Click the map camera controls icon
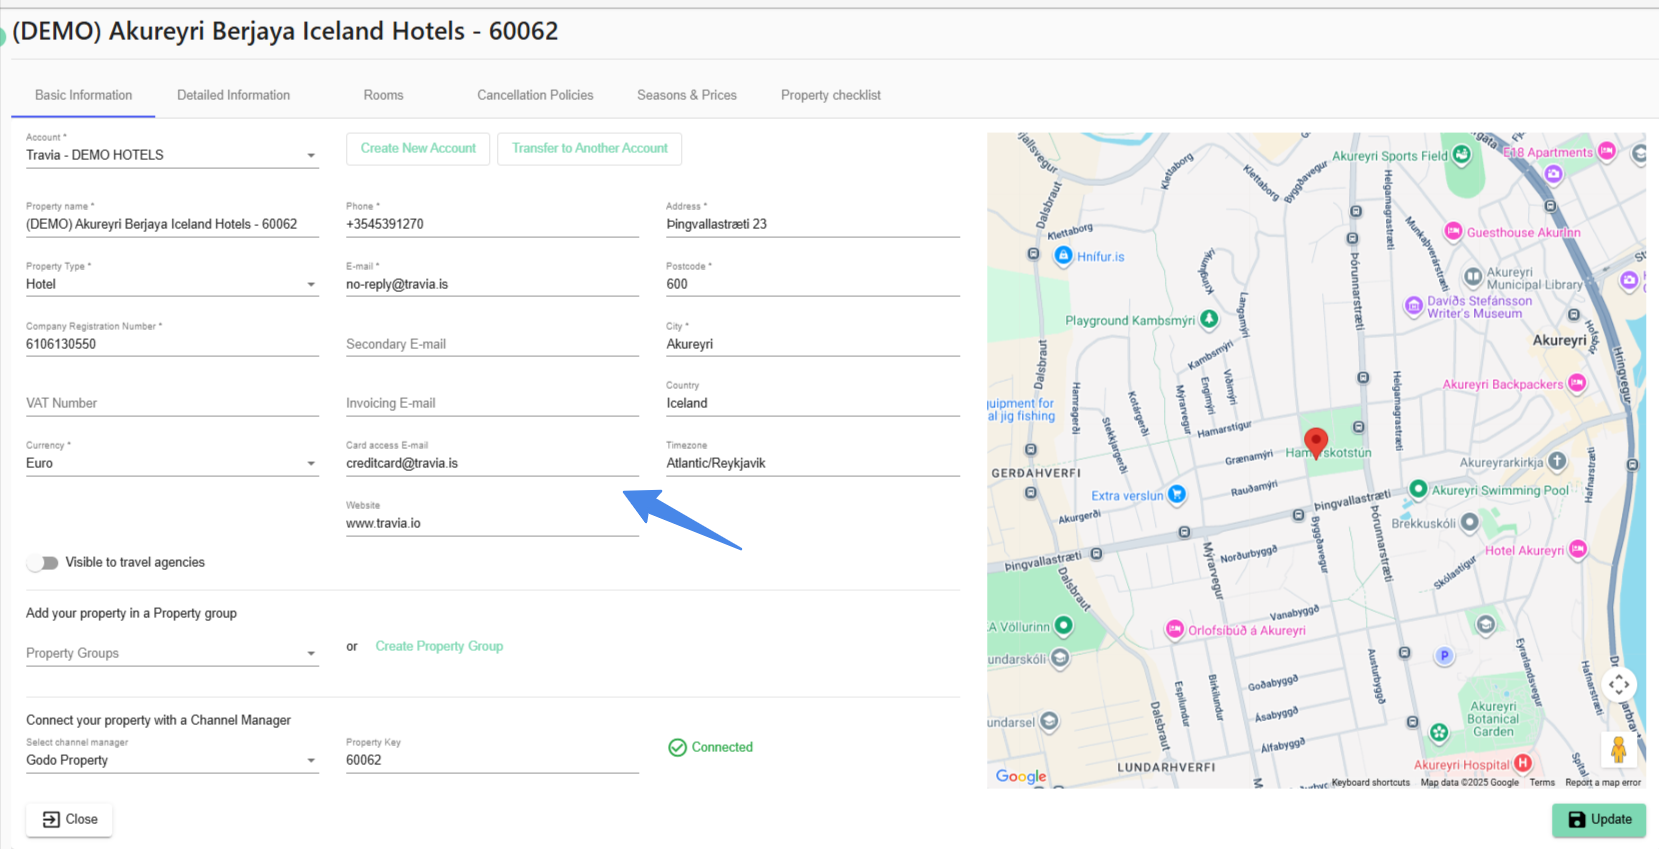Viewport: 1659px width, 849px height. pyautogui.click(x=1619, y=685)
